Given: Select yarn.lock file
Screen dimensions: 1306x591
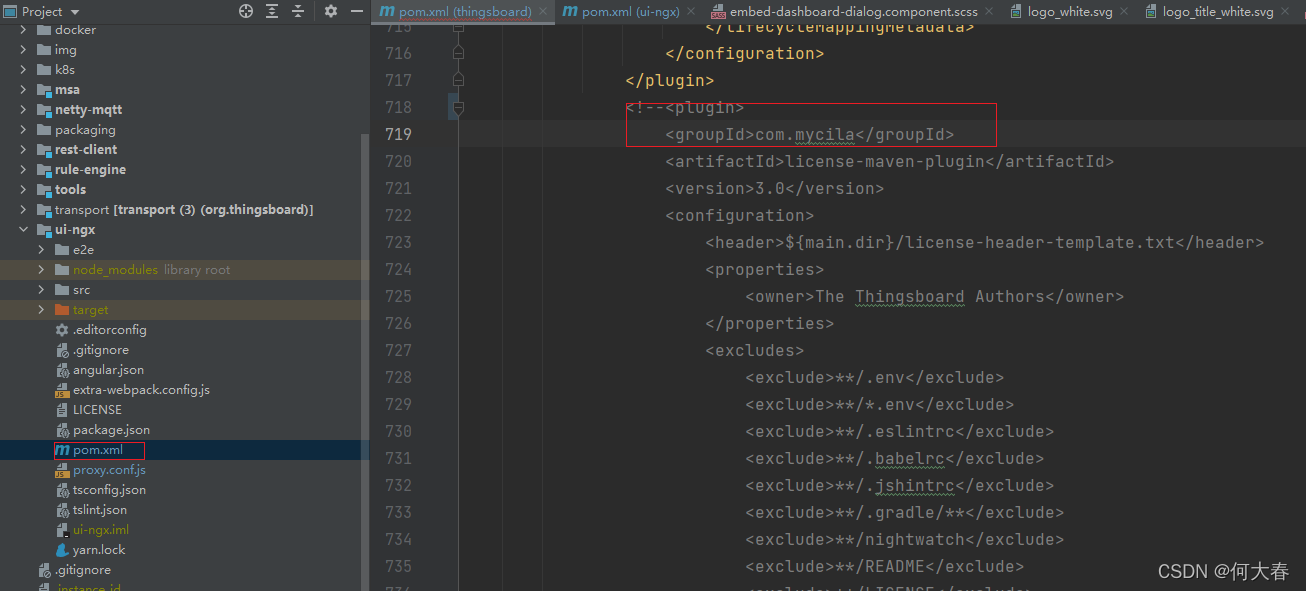Looking at the screenshot, I should [99, 550].
